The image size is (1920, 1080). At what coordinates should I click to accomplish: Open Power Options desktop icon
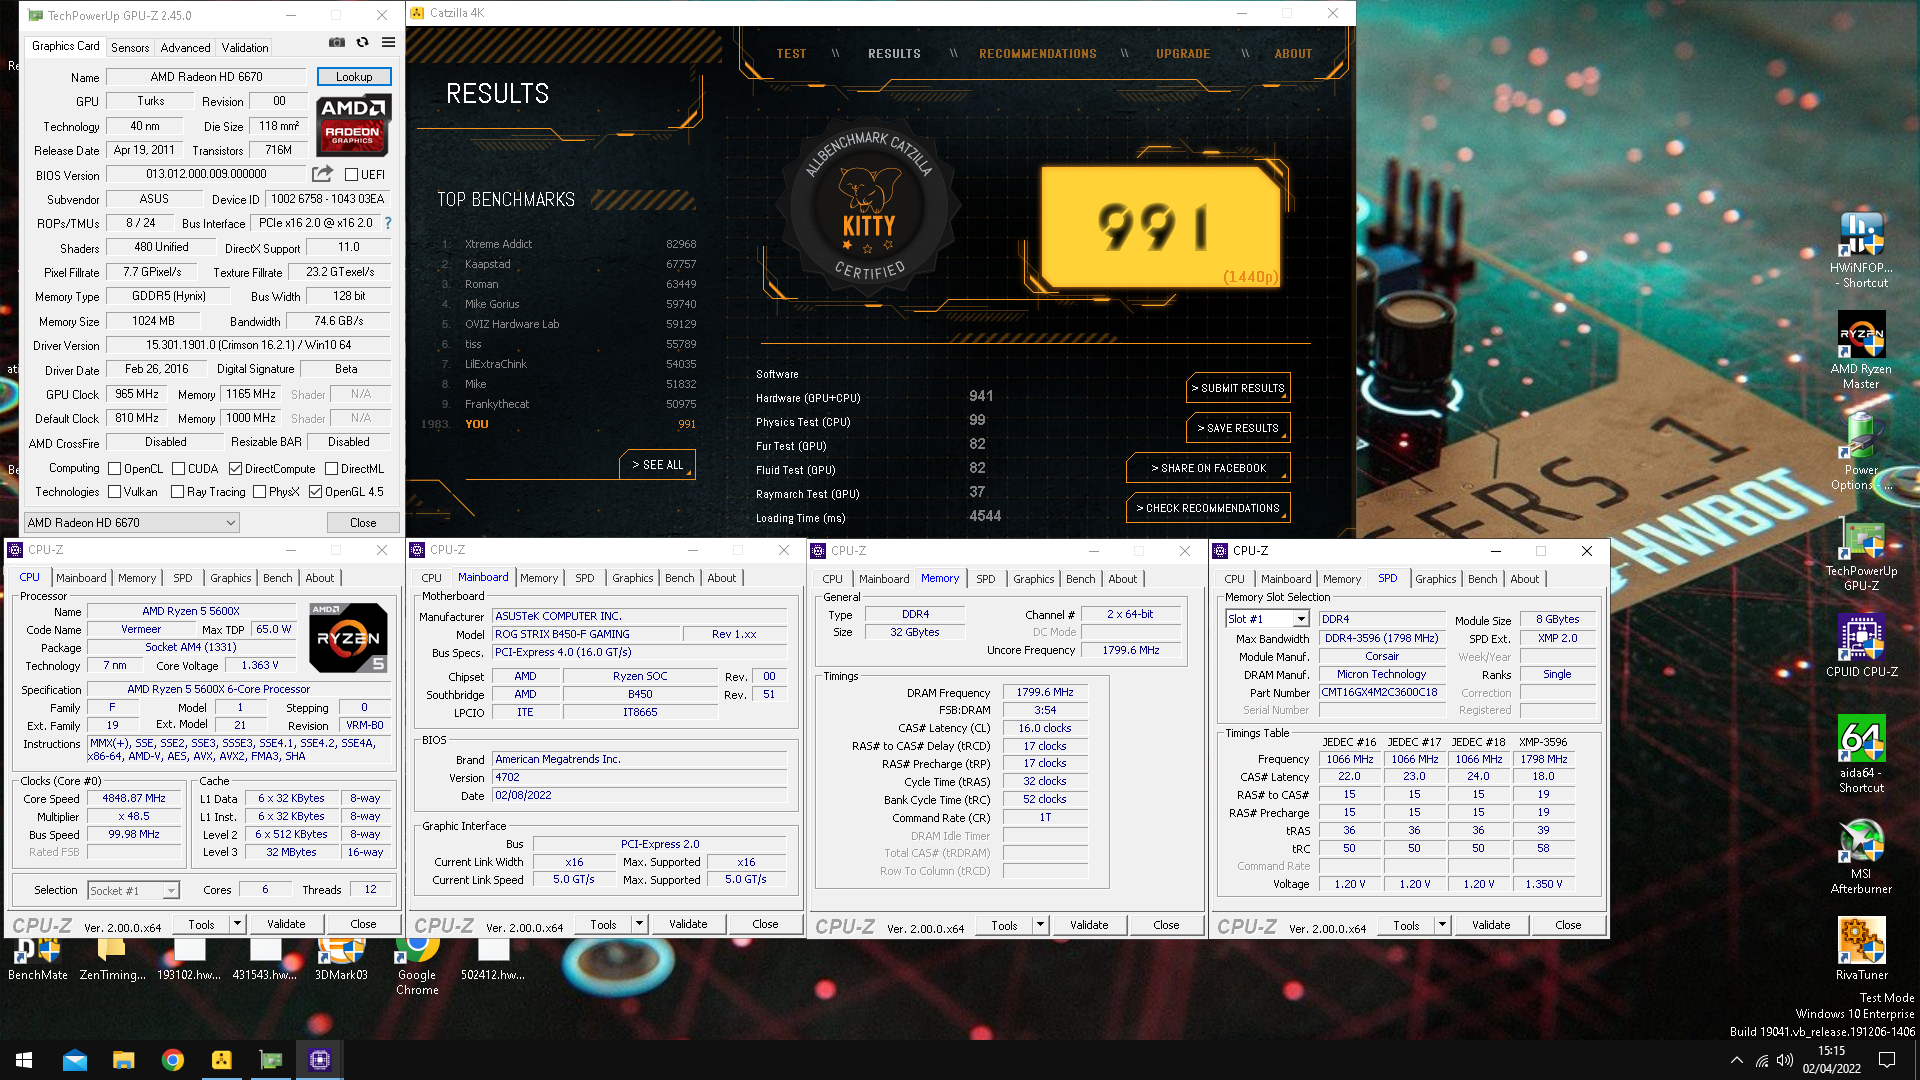point(1861,452)
